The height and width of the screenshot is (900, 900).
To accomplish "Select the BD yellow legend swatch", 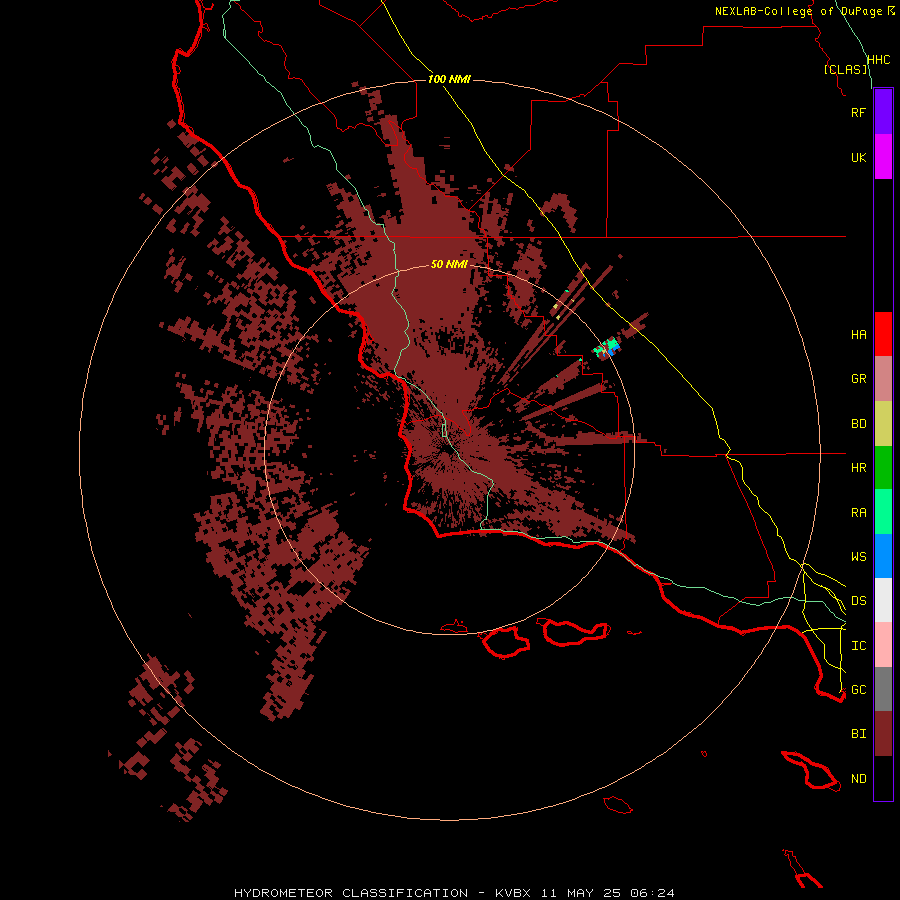I will 883,423.
